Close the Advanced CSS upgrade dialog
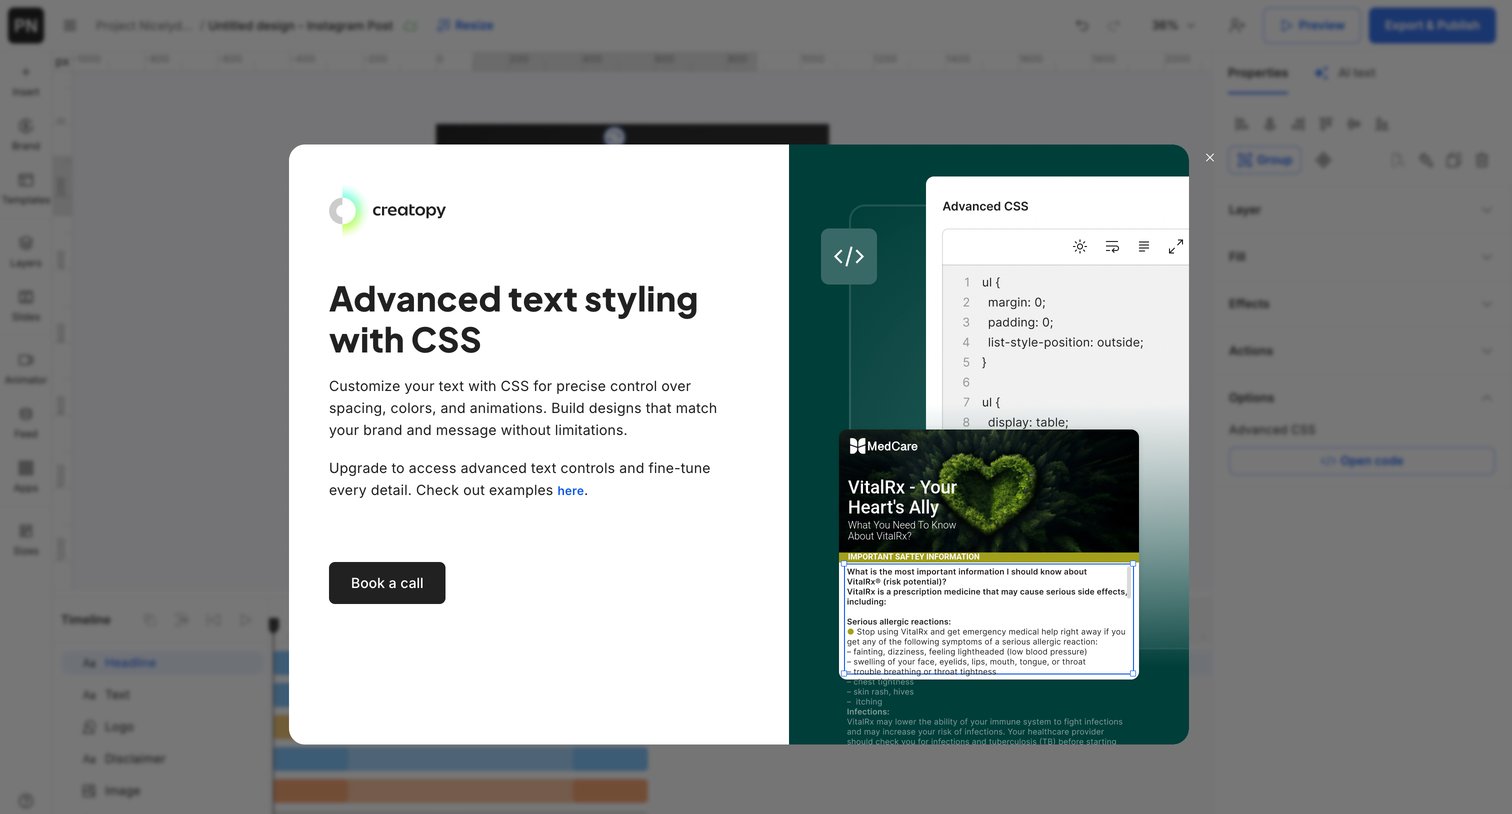This screenshot has height=814, width=1512. (x=1210, y=158)
